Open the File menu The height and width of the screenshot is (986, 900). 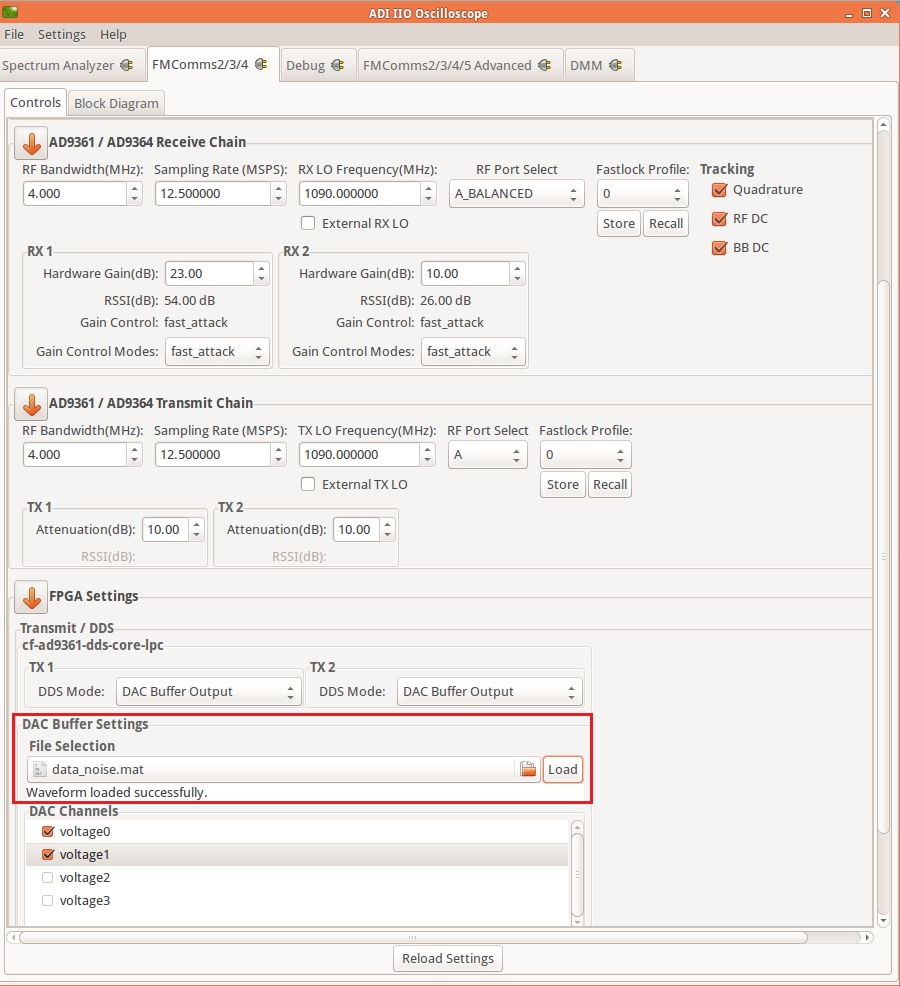pos(14,35)
